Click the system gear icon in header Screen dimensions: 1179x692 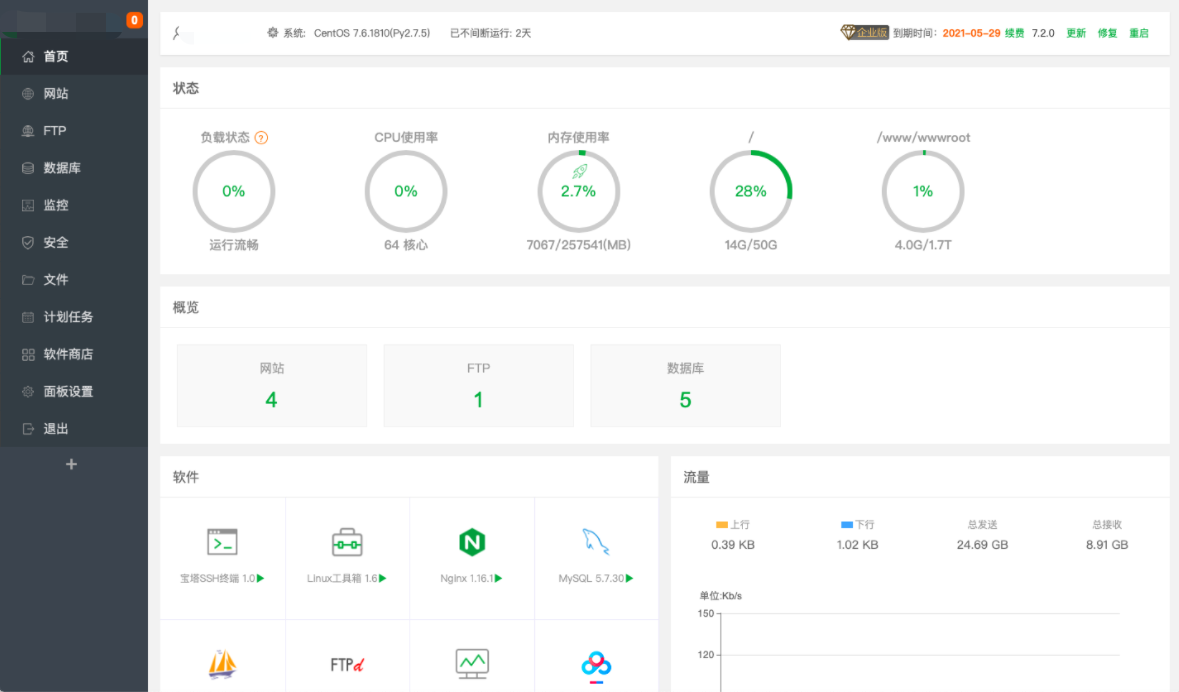tap(272, 33)
